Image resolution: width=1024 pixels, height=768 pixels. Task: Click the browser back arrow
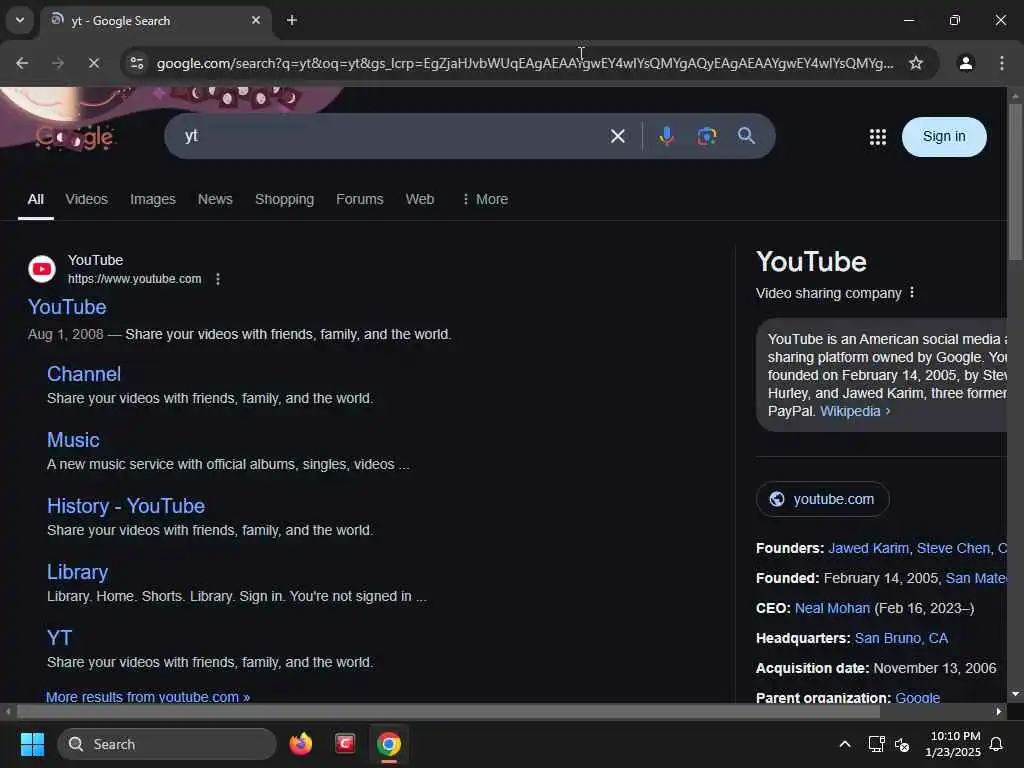pos(22,63)
